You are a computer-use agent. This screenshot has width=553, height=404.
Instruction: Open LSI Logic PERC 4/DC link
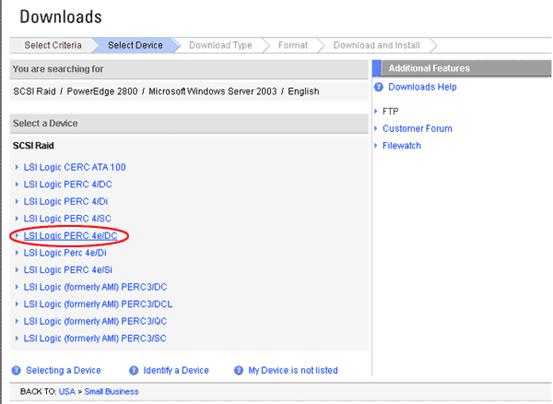(68, 184)
